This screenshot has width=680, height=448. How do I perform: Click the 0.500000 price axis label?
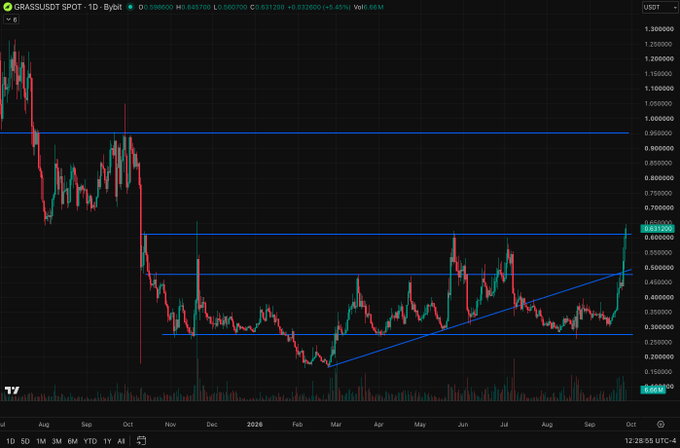tap(659, 268)
